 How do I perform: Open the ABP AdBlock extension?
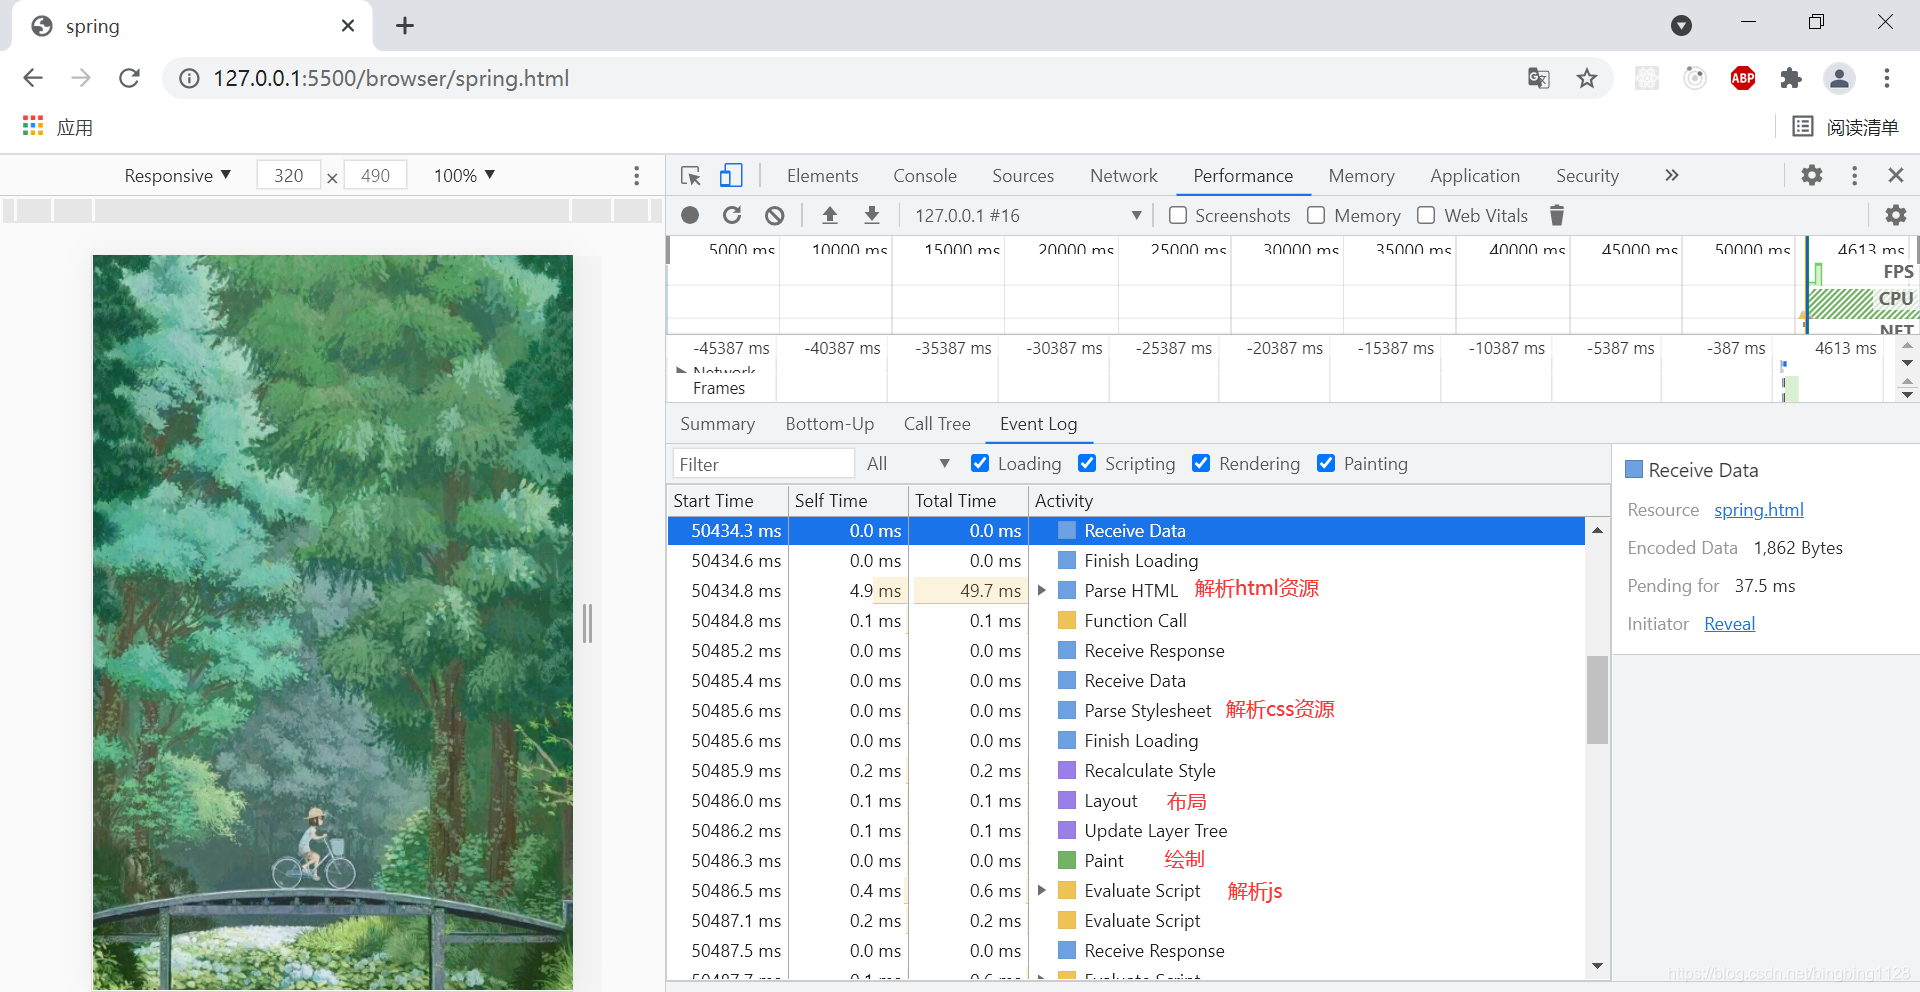pyautogui.click(x=1743, y=78)
